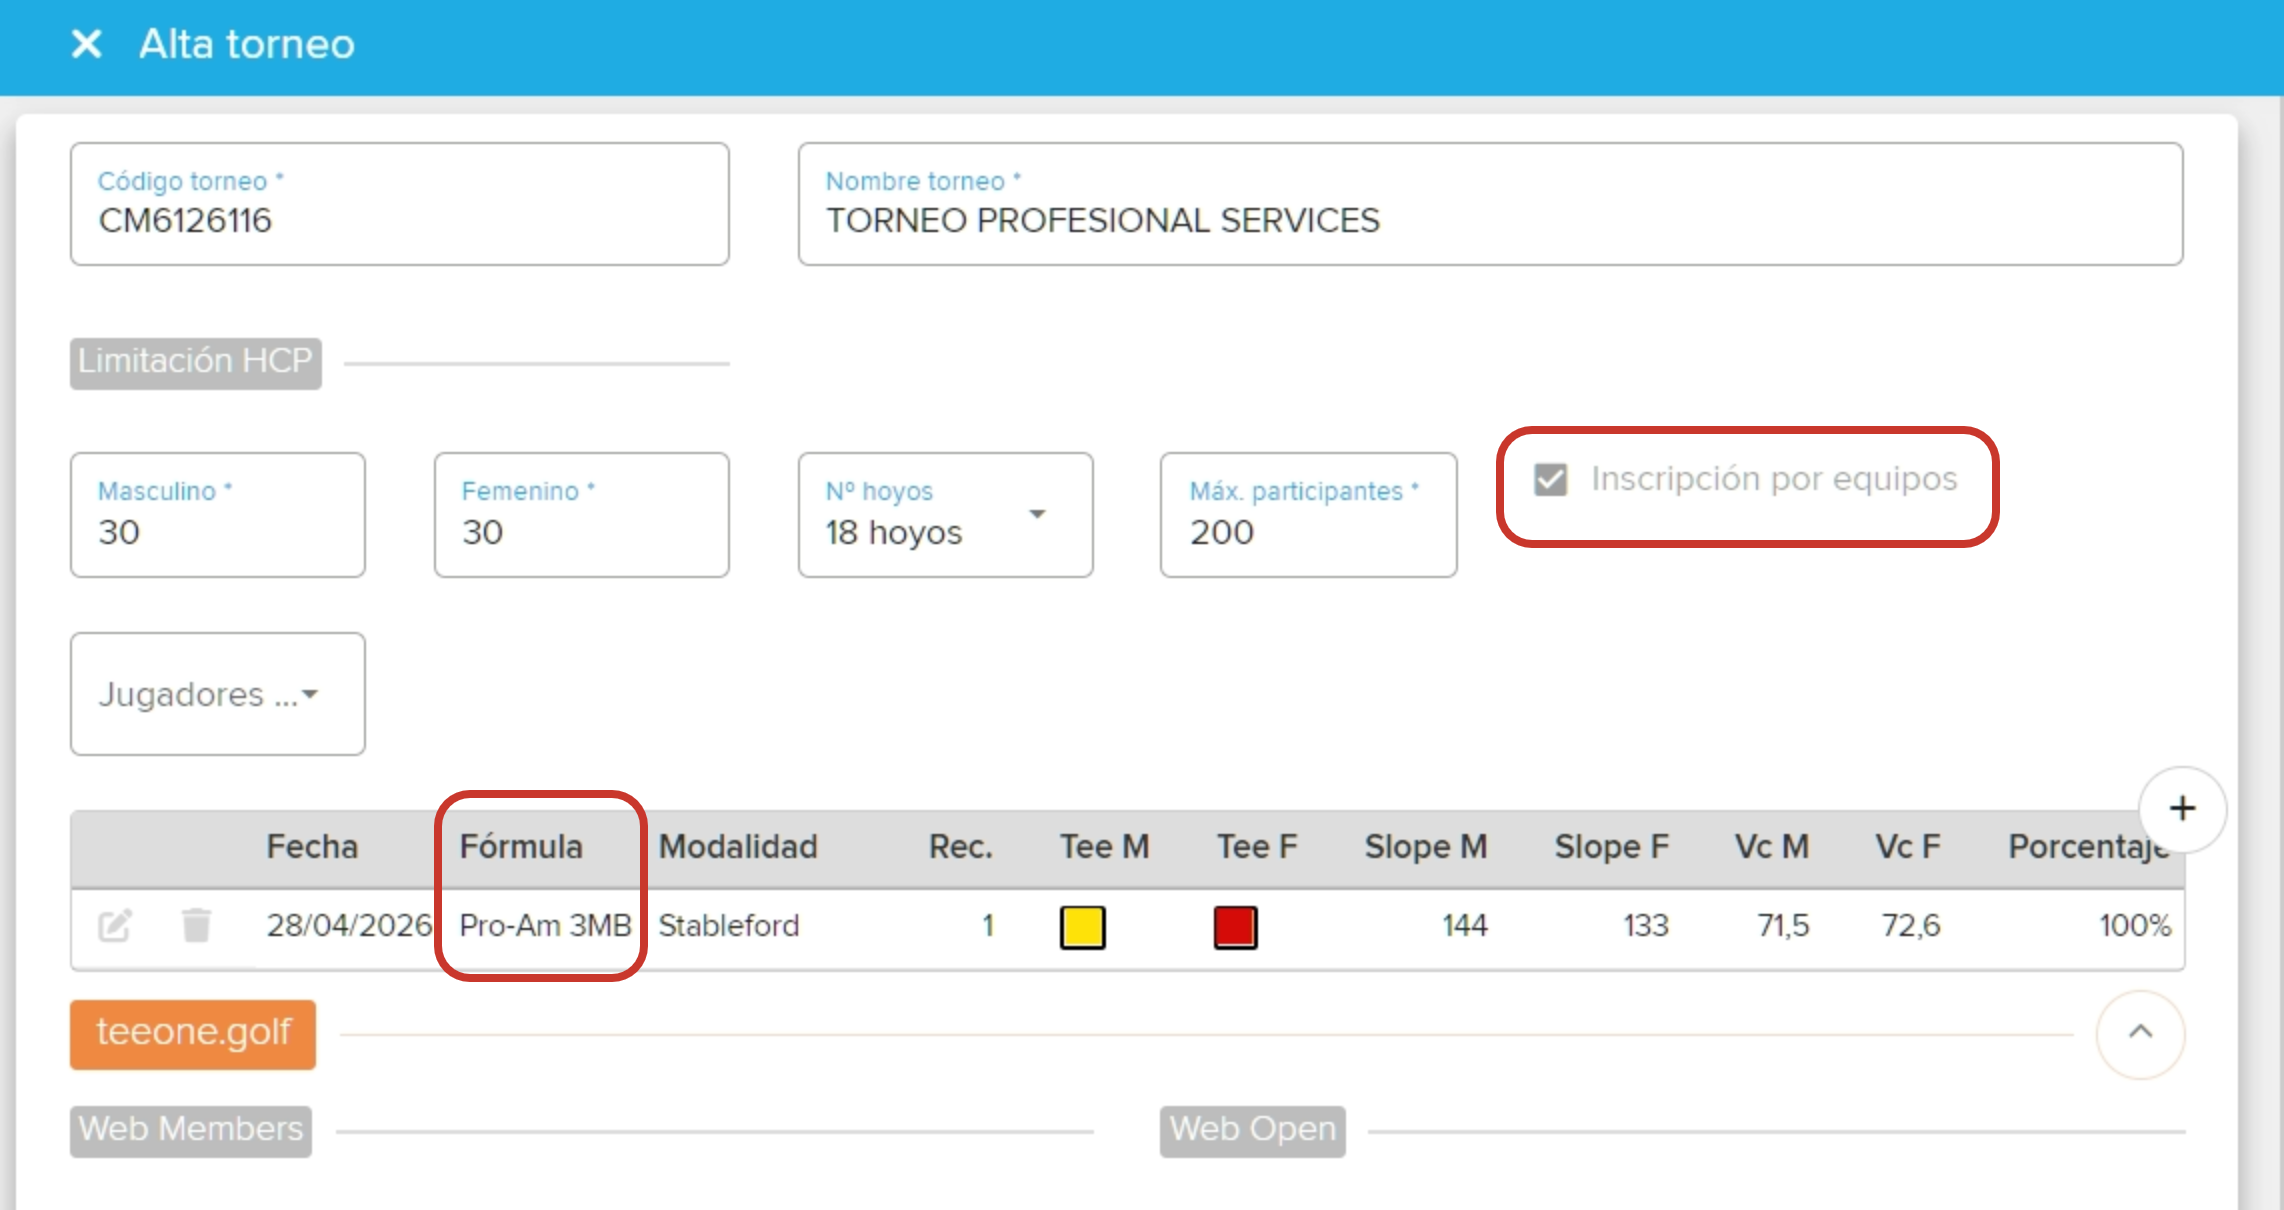Click the Vc F value 72,6

(x=1910, y=926)
